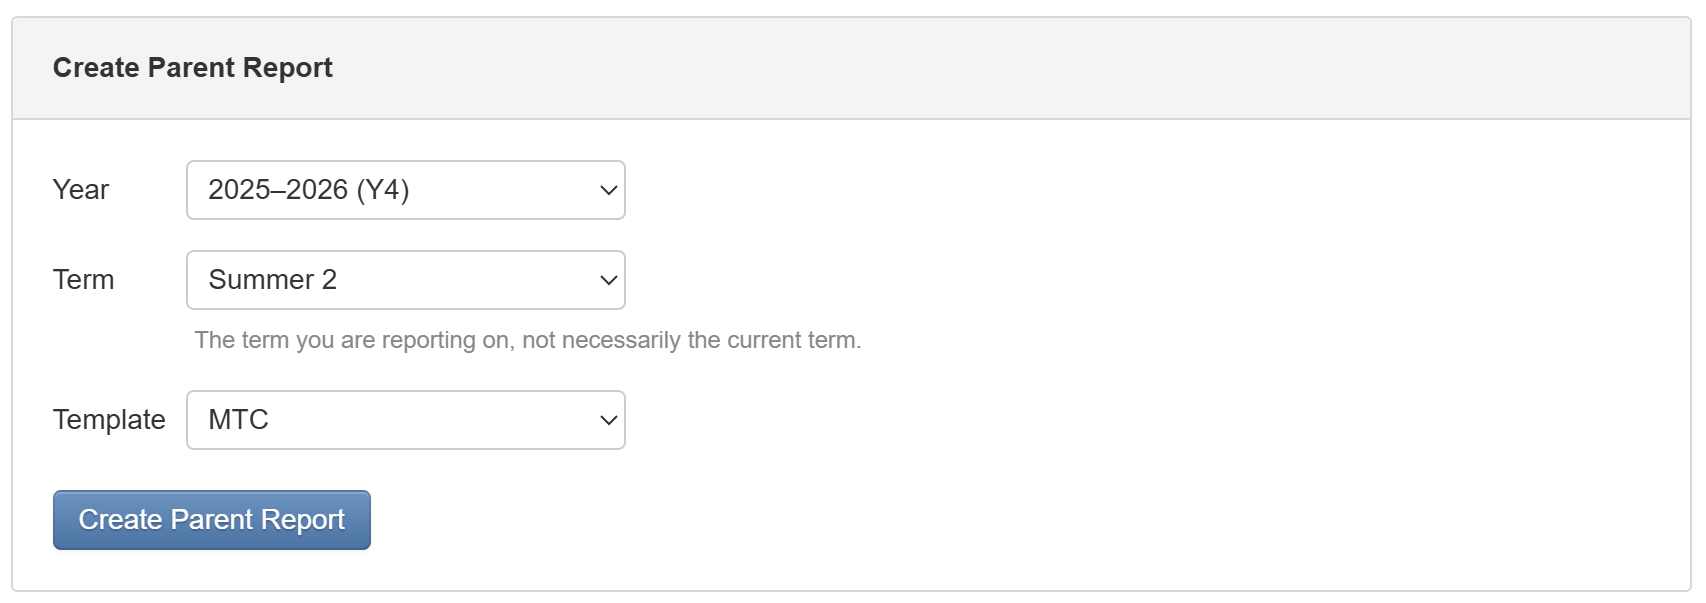Click the Create Parent Report panel heading
This screenshot has height=603, width=1706.
(193, 68)
